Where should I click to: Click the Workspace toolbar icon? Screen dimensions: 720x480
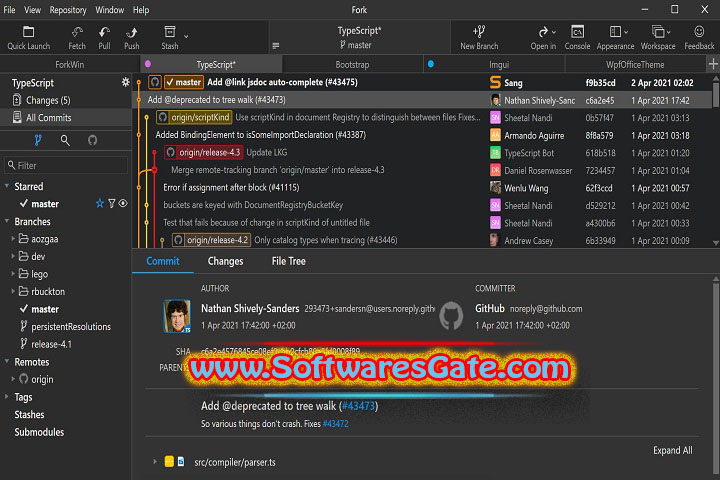click(658, 38)
